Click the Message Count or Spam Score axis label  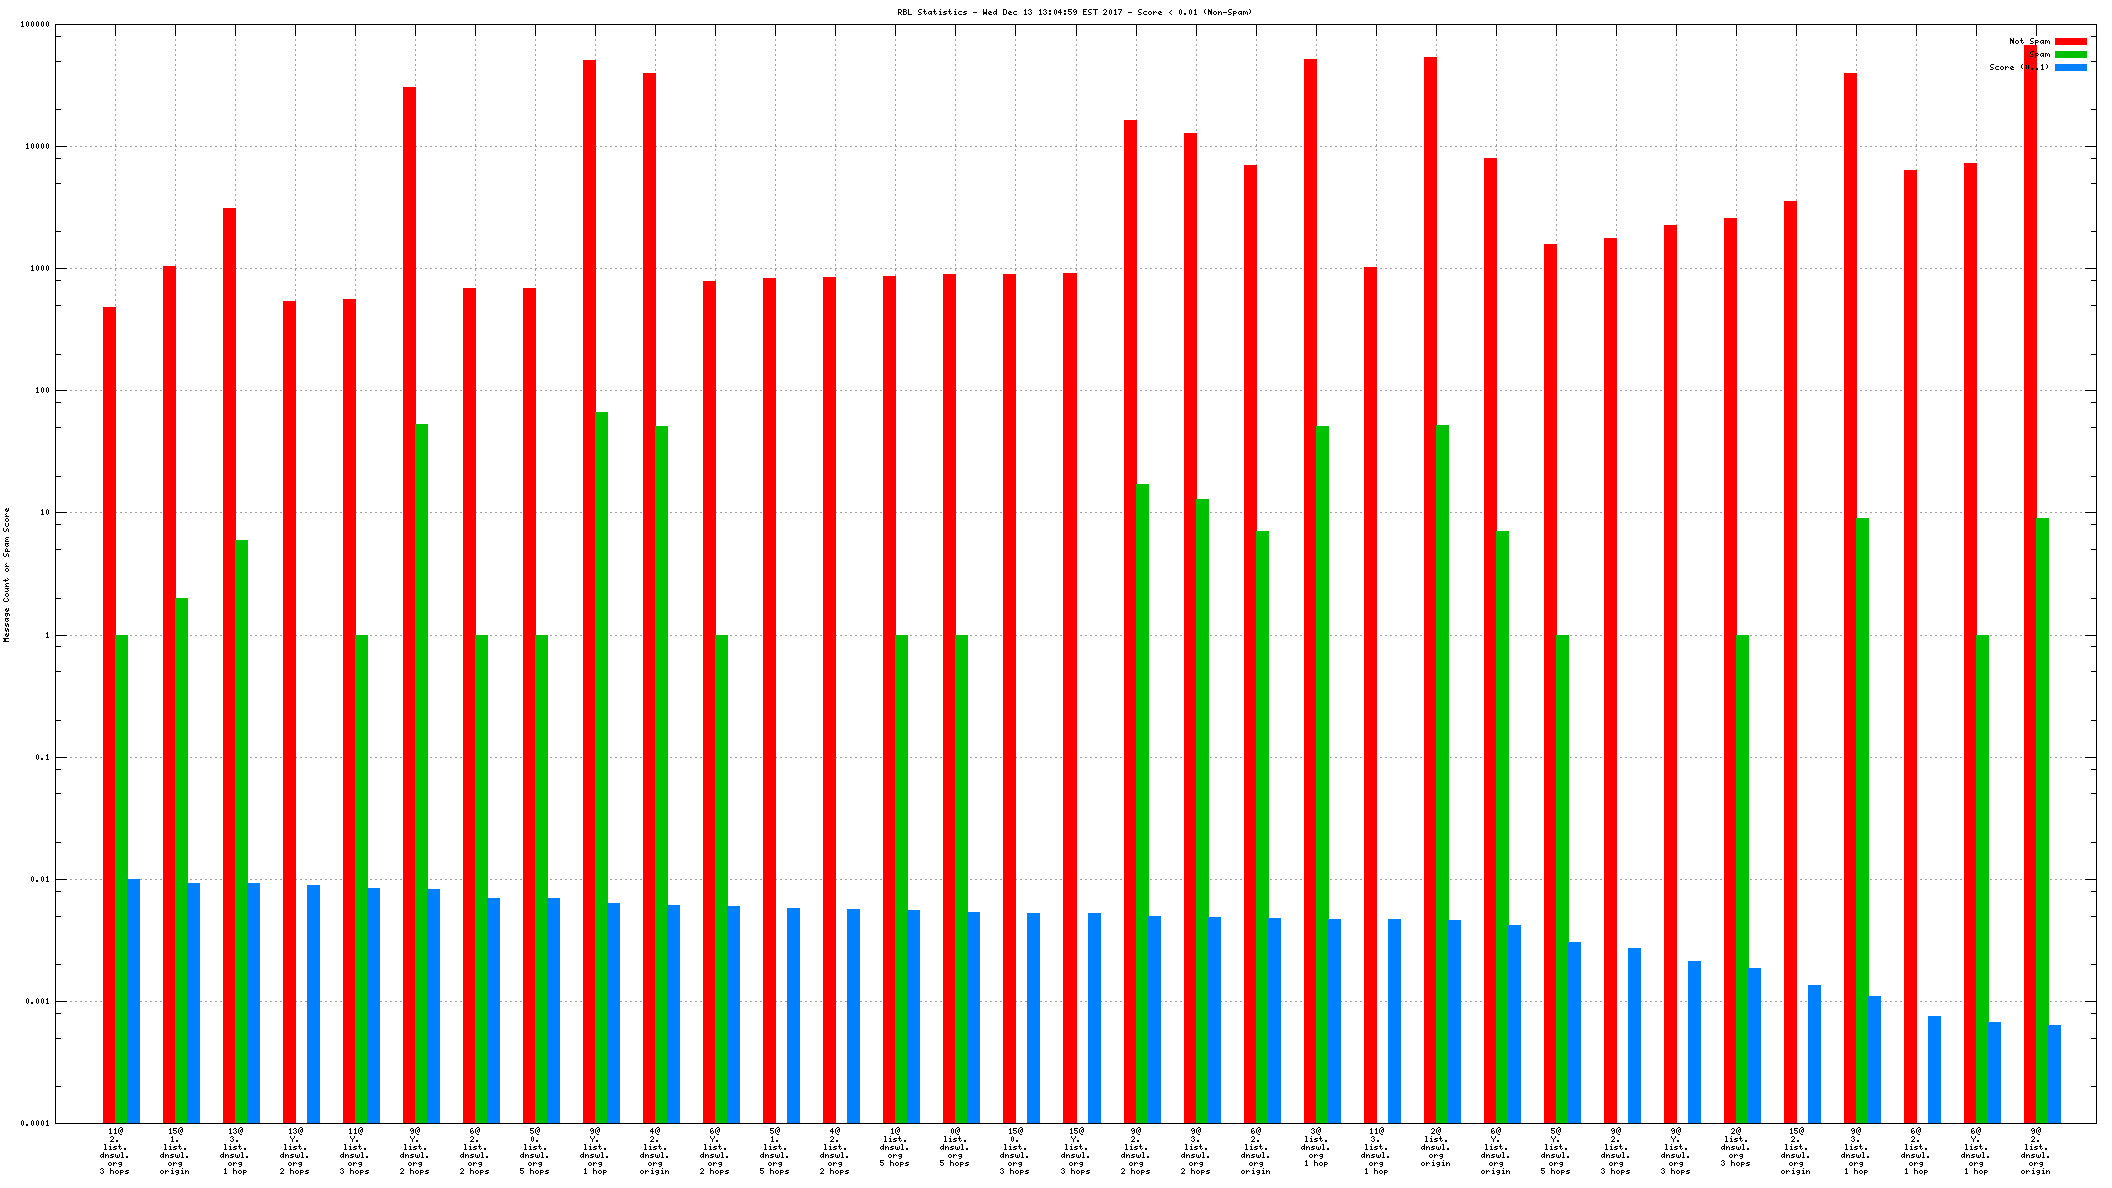[6, 575]
